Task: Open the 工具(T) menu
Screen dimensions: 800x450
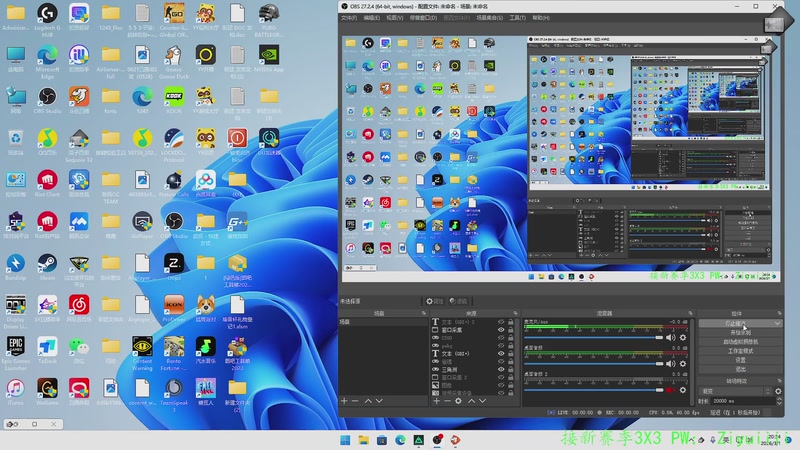Action: [x=517, y=18]
